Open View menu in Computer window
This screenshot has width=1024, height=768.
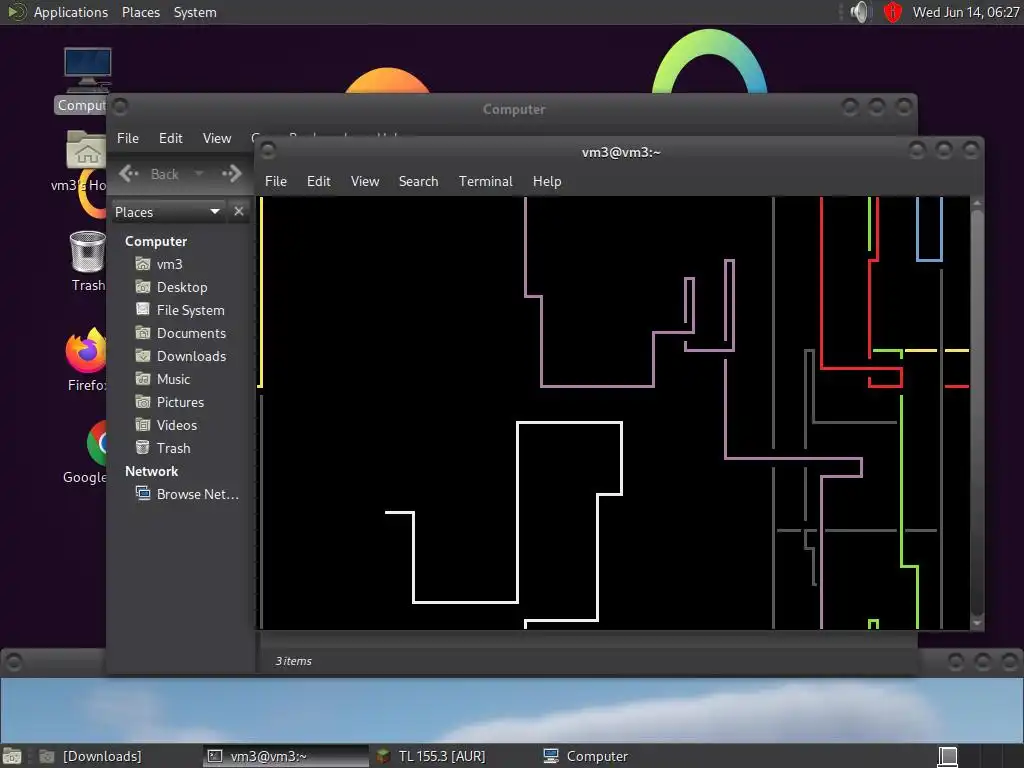point(217,138)
